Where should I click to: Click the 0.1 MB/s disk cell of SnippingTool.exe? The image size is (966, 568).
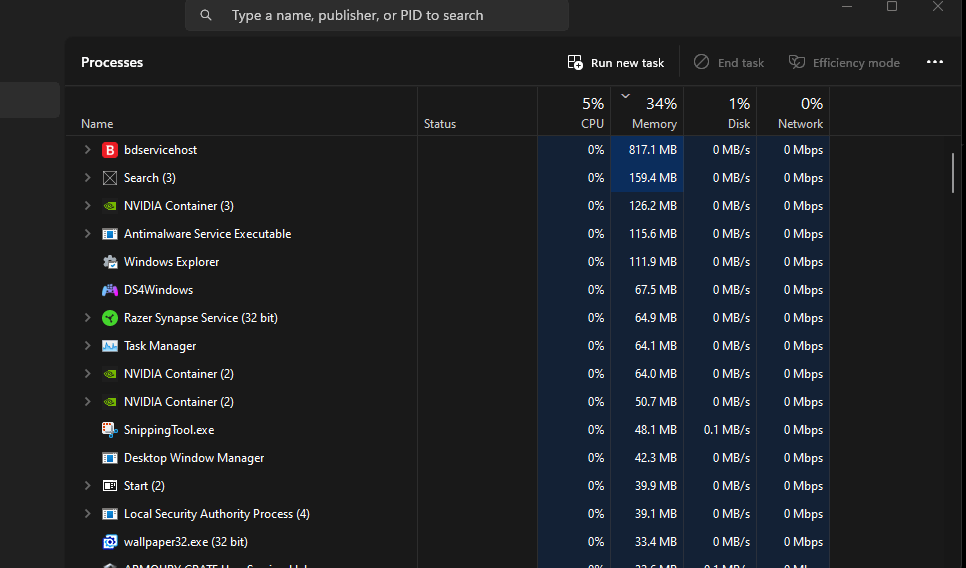click(720, 430)
